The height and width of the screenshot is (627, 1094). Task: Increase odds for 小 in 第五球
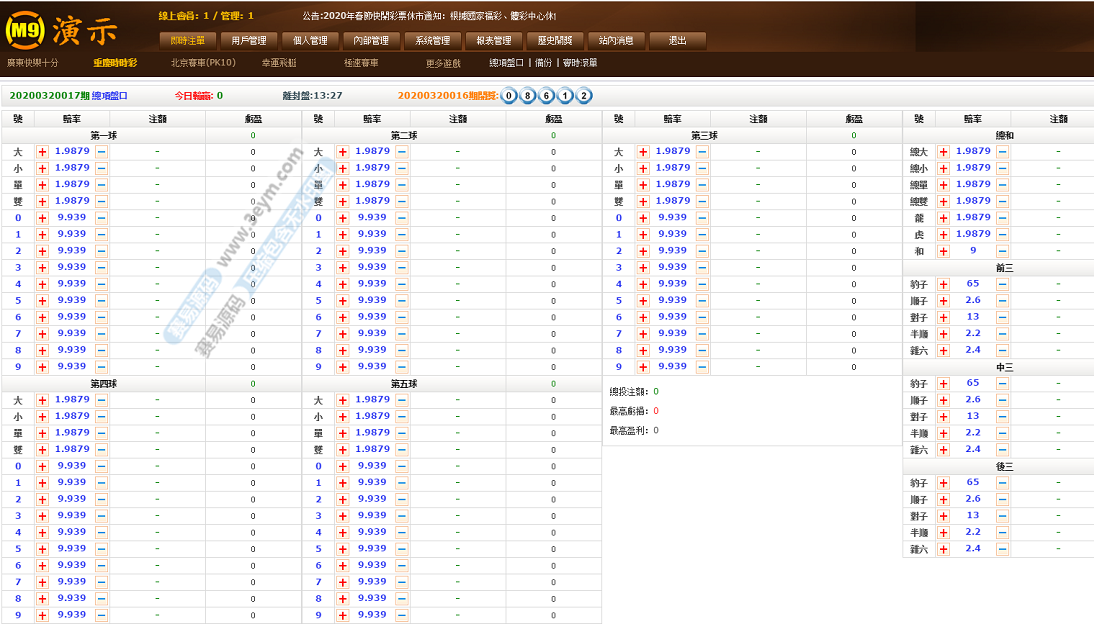click(x=342, y=417)
